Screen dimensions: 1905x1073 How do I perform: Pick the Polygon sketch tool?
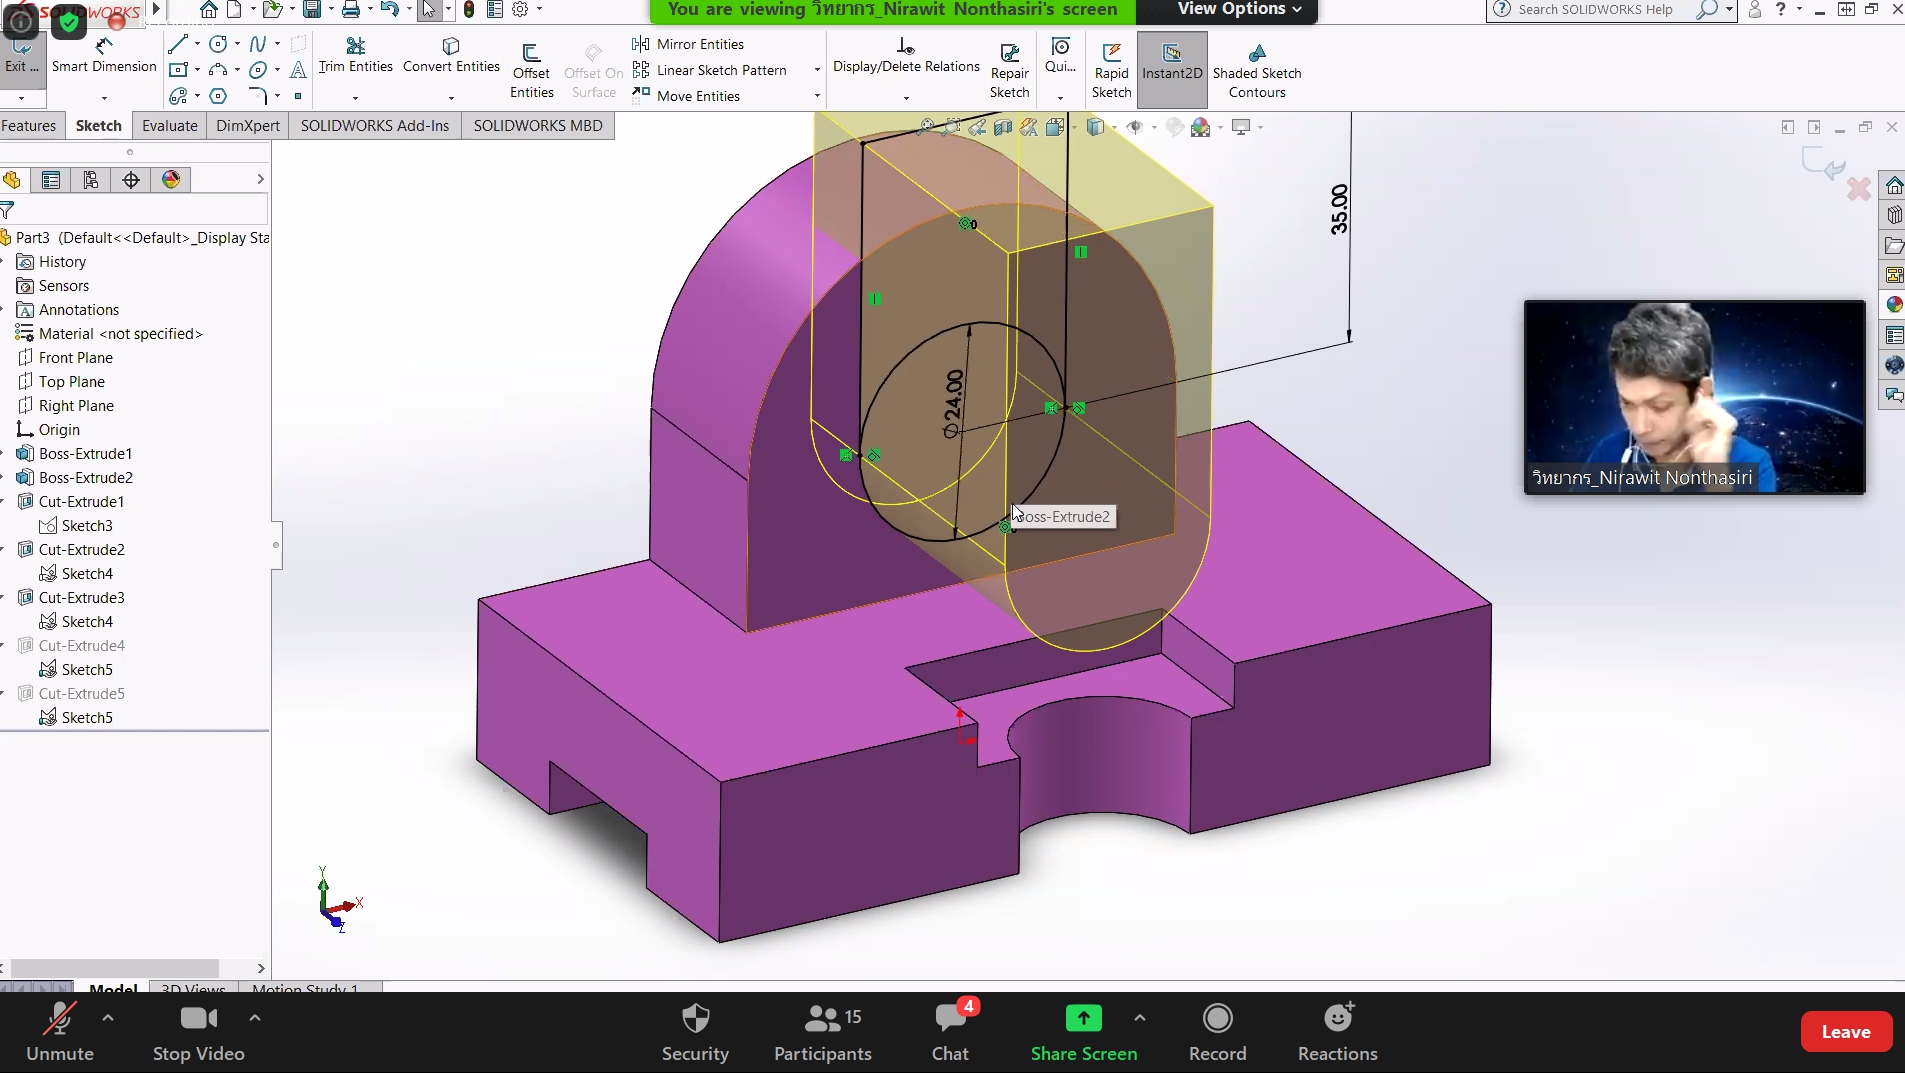[x=218, y=96]
